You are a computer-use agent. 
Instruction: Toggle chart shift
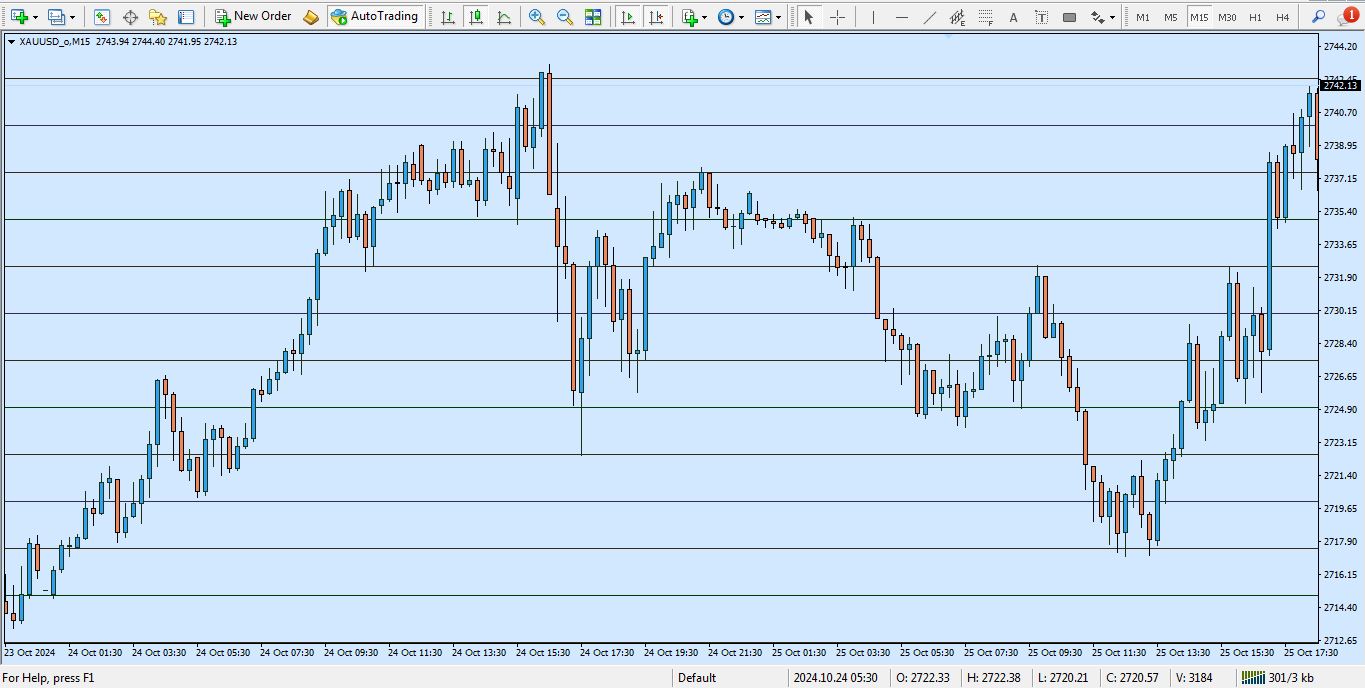[x=655, y=17]
